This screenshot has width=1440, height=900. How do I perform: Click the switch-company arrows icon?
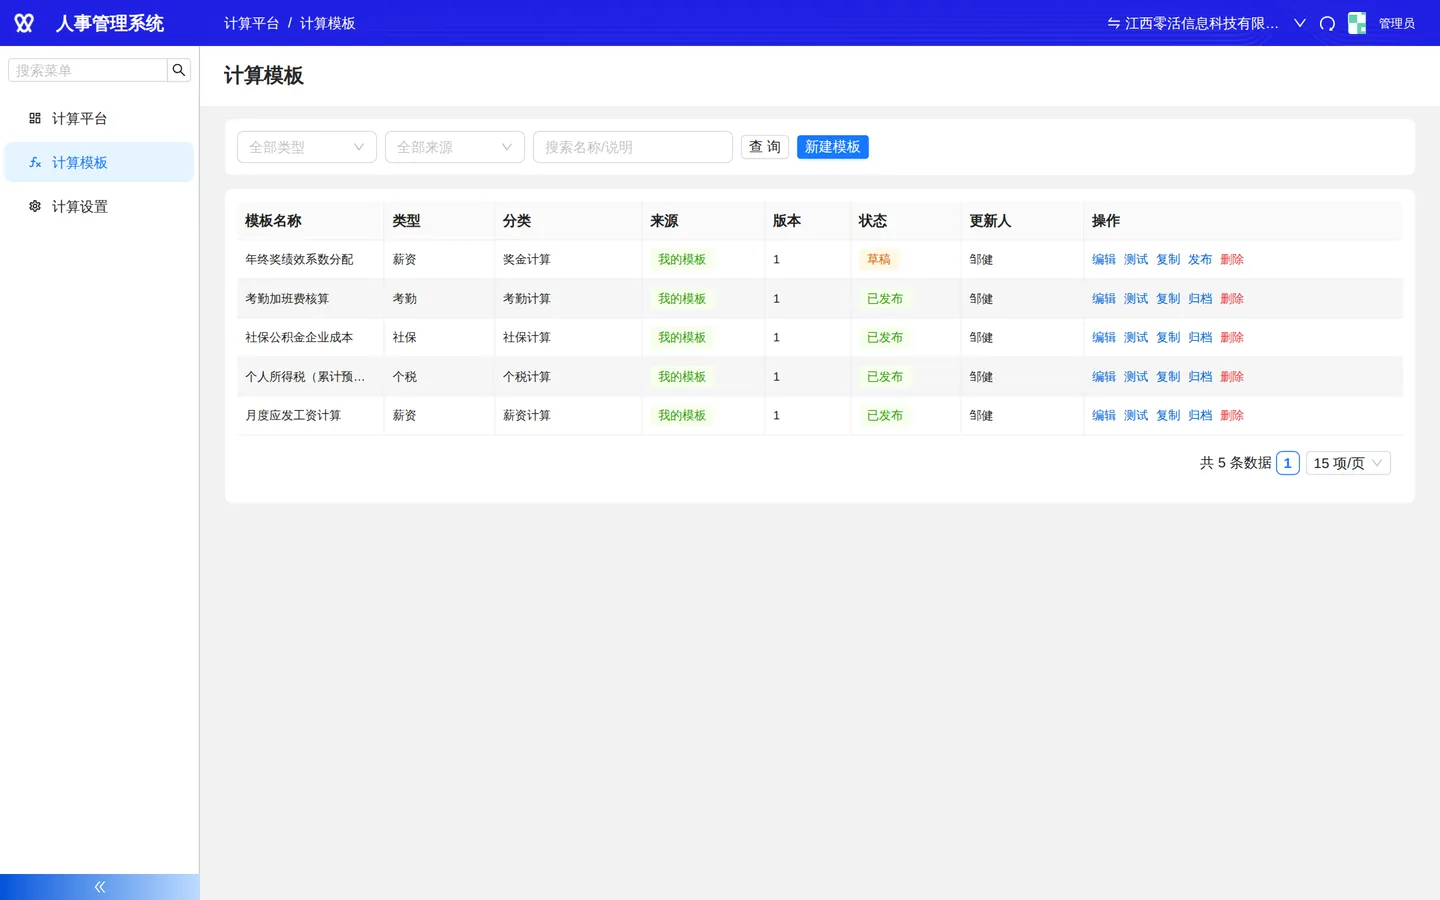click(1113, 23)
